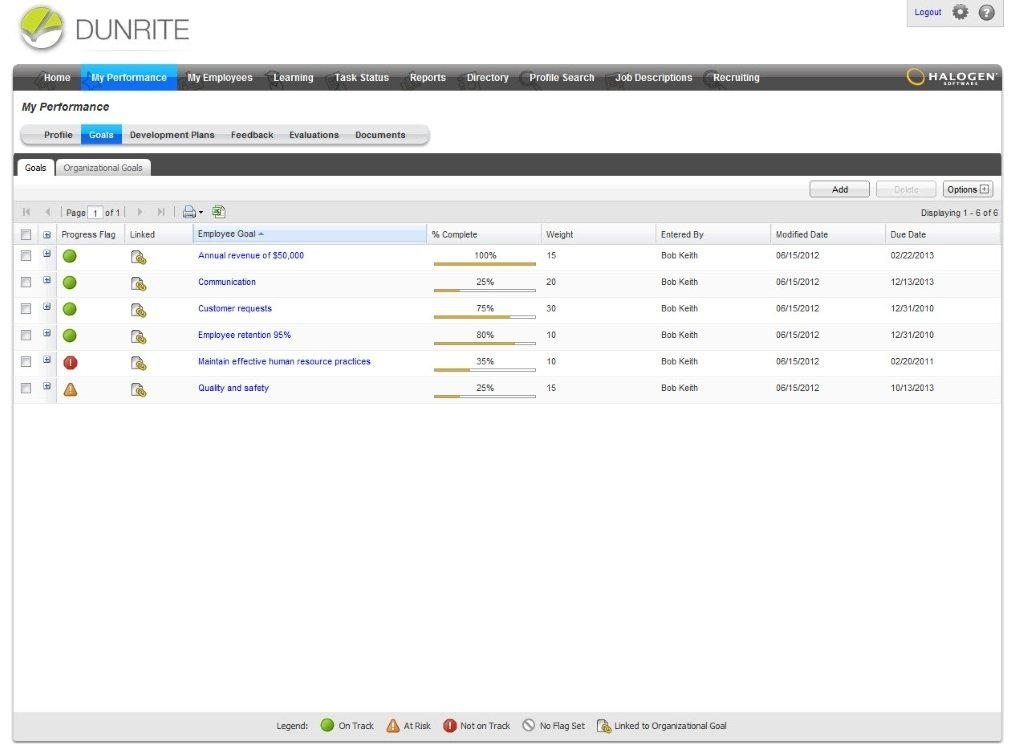Click linked icon for Annual revenue goal
Image resolution: width=1024 pixels, height=750 pixels.
[138, 257]
